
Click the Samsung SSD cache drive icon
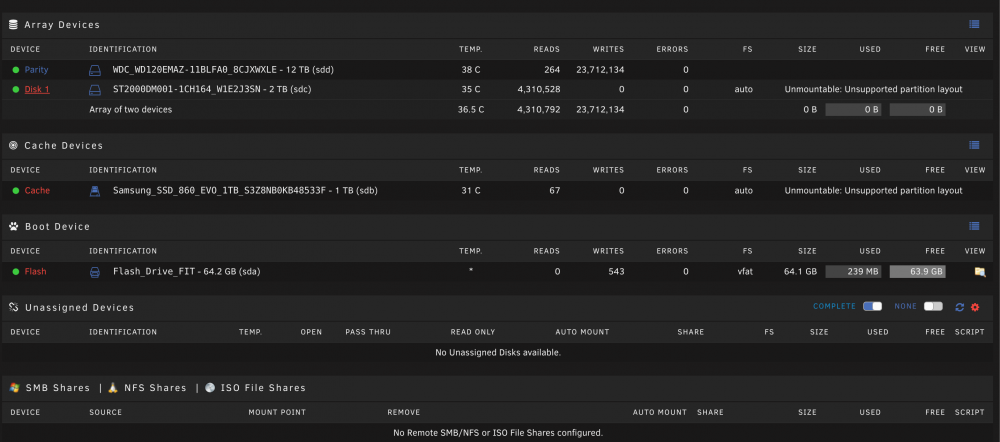click(x=94, y=190)
